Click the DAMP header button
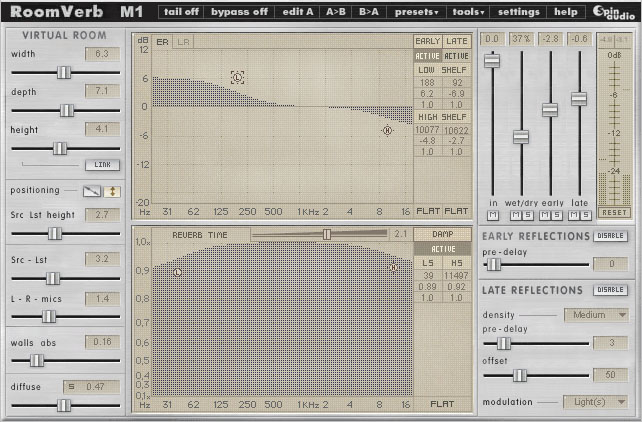 443,234
